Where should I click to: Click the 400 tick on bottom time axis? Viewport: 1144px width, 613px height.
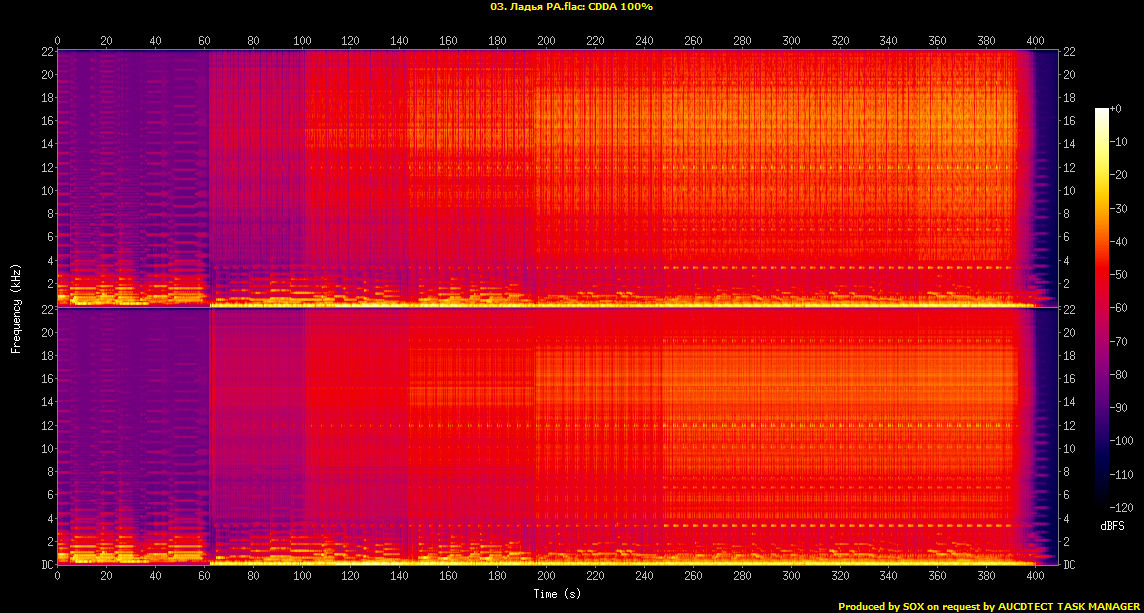point(1036,577)
